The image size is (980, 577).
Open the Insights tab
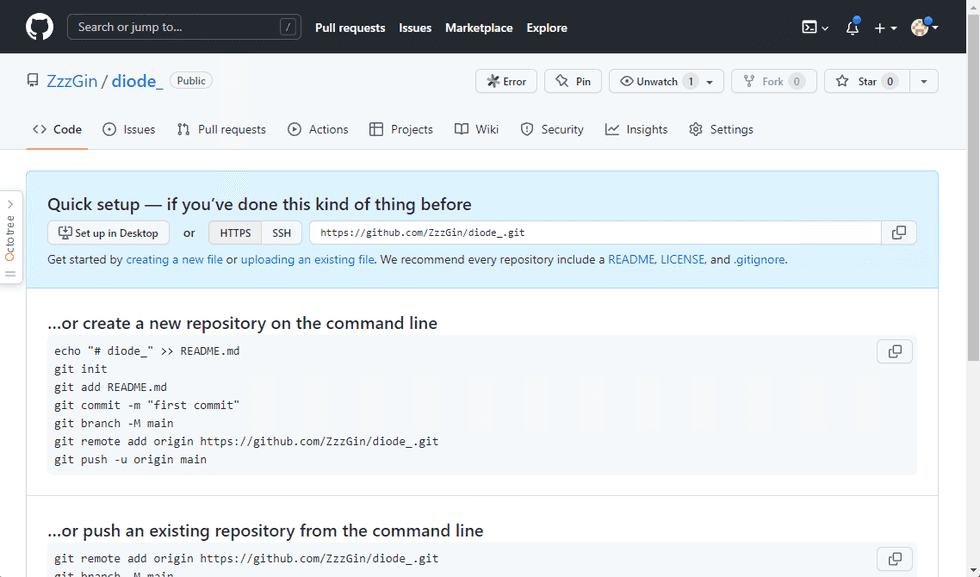(636, 129)
